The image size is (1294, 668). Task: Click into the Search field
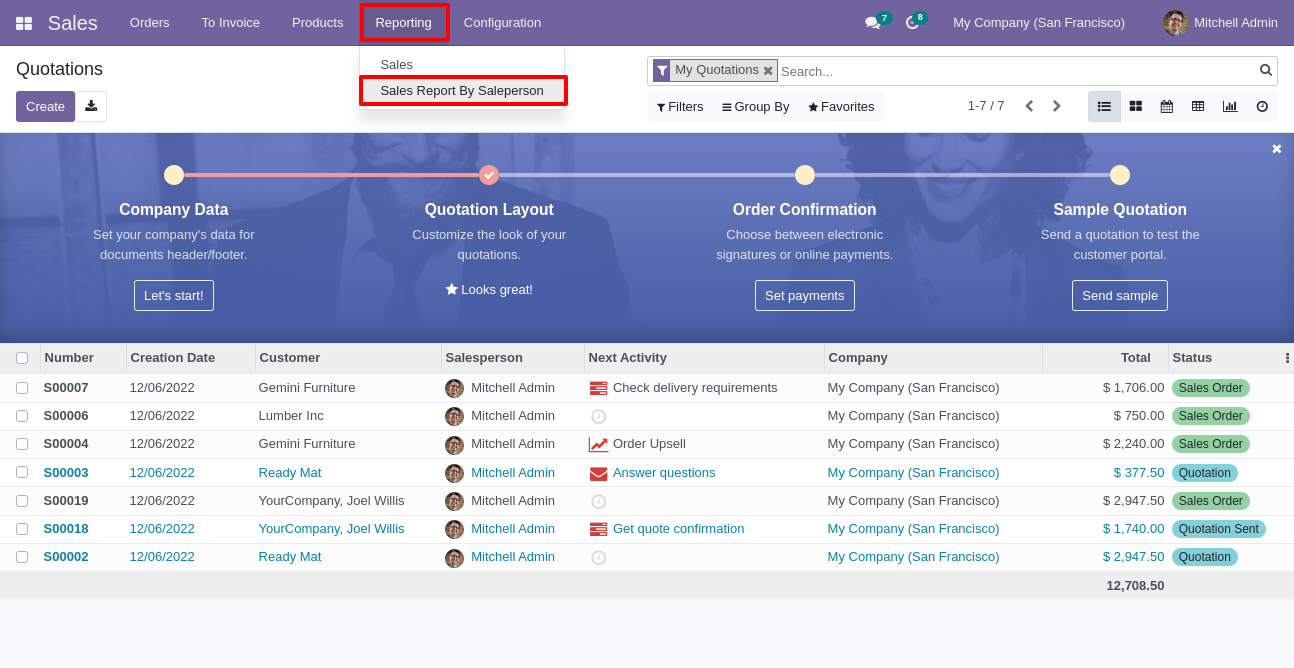(x=1017, y=71)
